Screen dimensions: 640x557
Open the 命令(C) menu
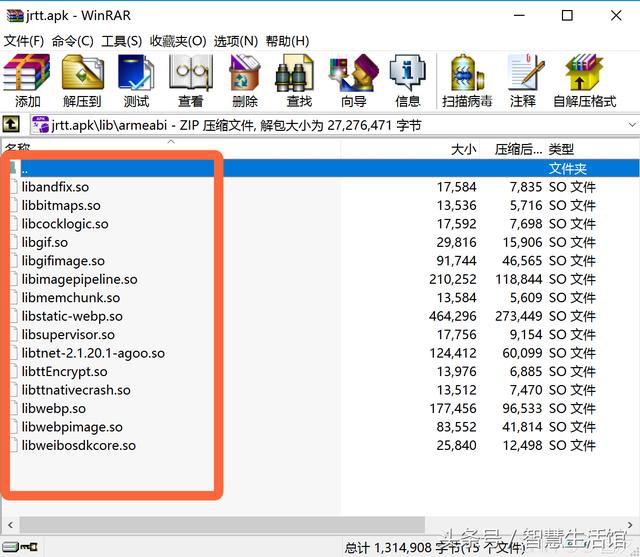click(73, 41)
